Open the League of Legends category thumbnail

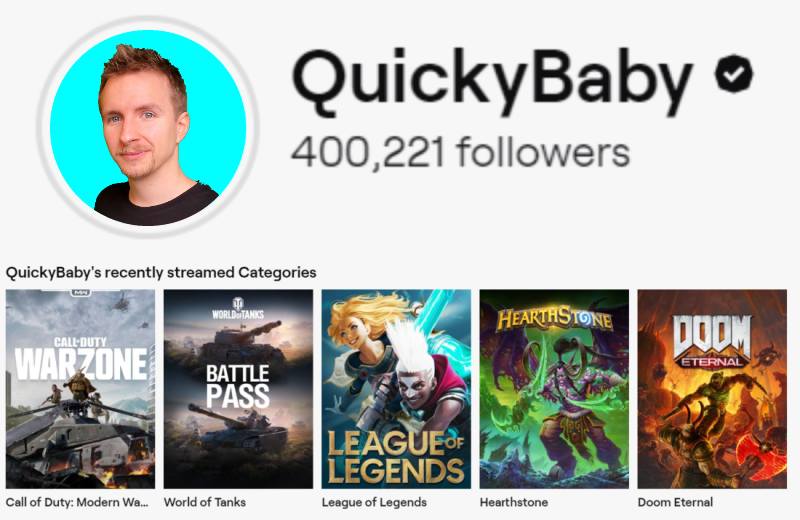[x=396, y=389]
